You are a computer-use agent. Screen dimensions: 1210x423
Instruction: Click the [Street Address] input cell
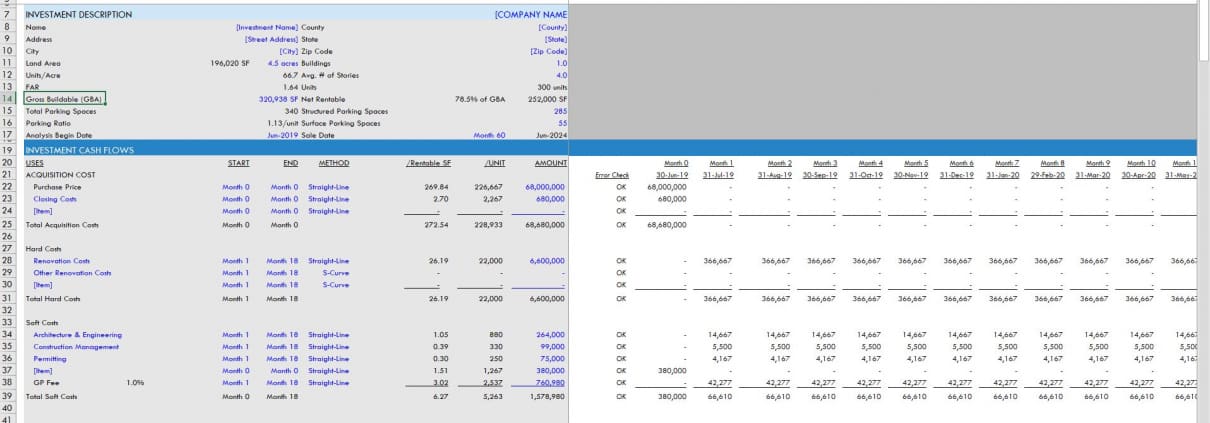[x=271, y=39]
